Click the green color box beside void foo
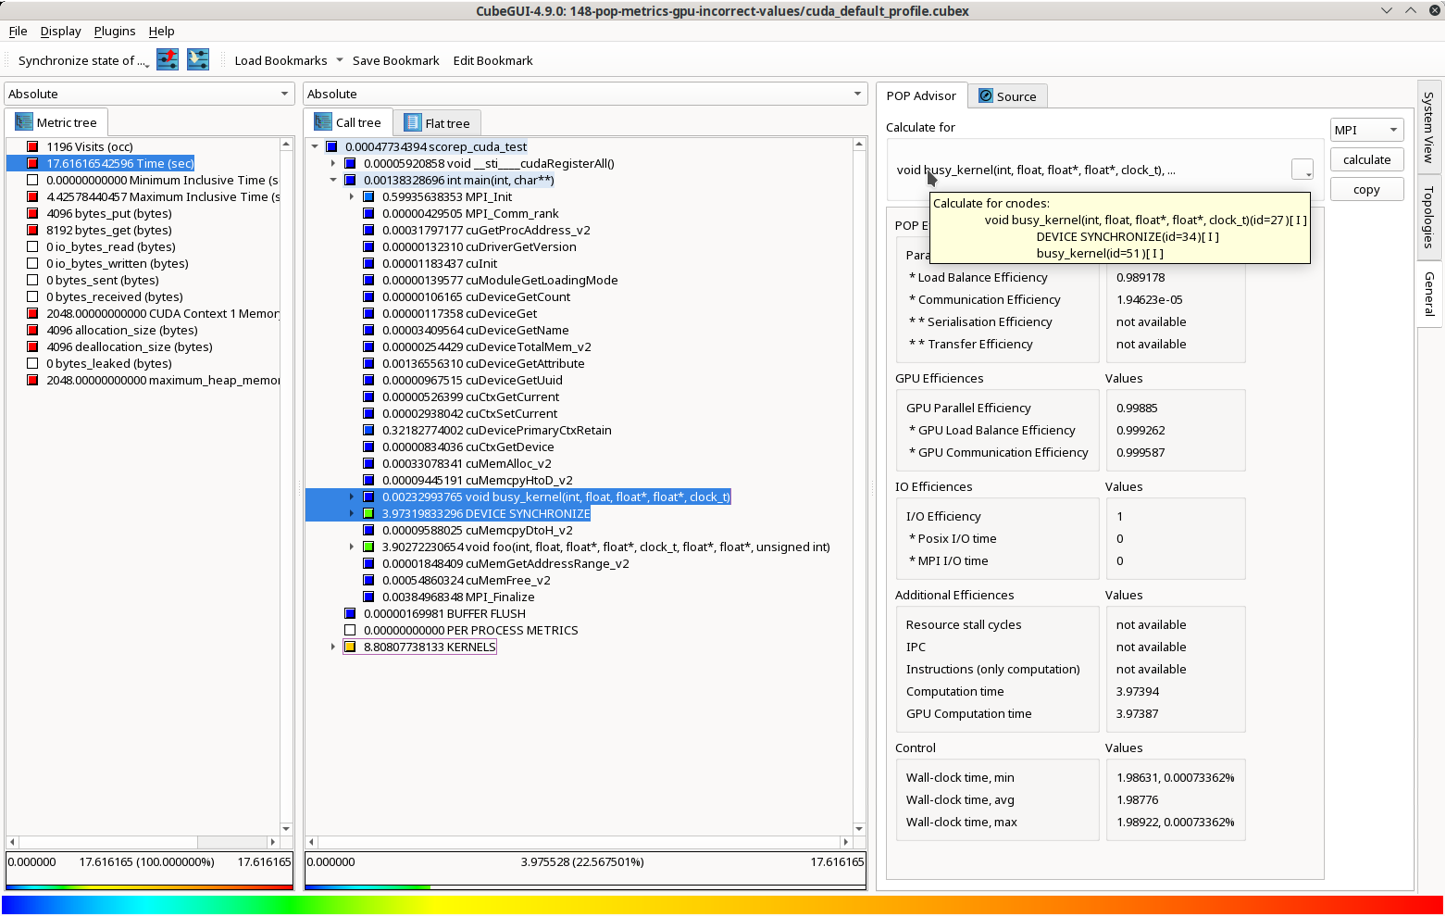Screen dimensions: 1447x916 pos(369,547)
